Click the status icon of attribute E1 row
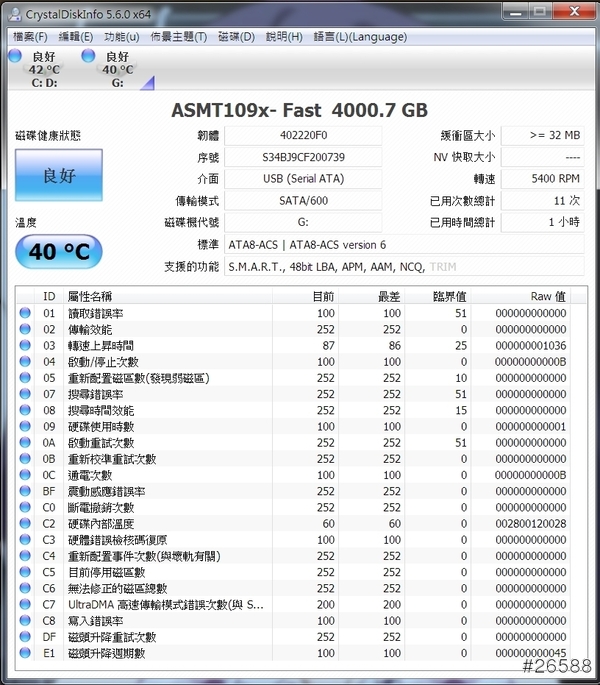The width and height of the screenshot is (600, 685). tap(26, 653)
